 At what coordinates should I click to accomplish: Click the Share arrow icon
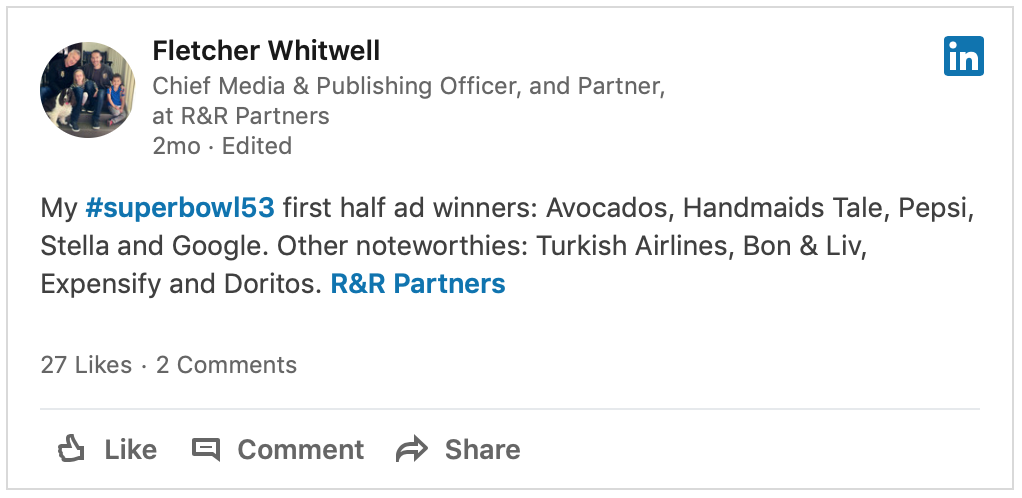pyautogui.click(x=412, y=450)
